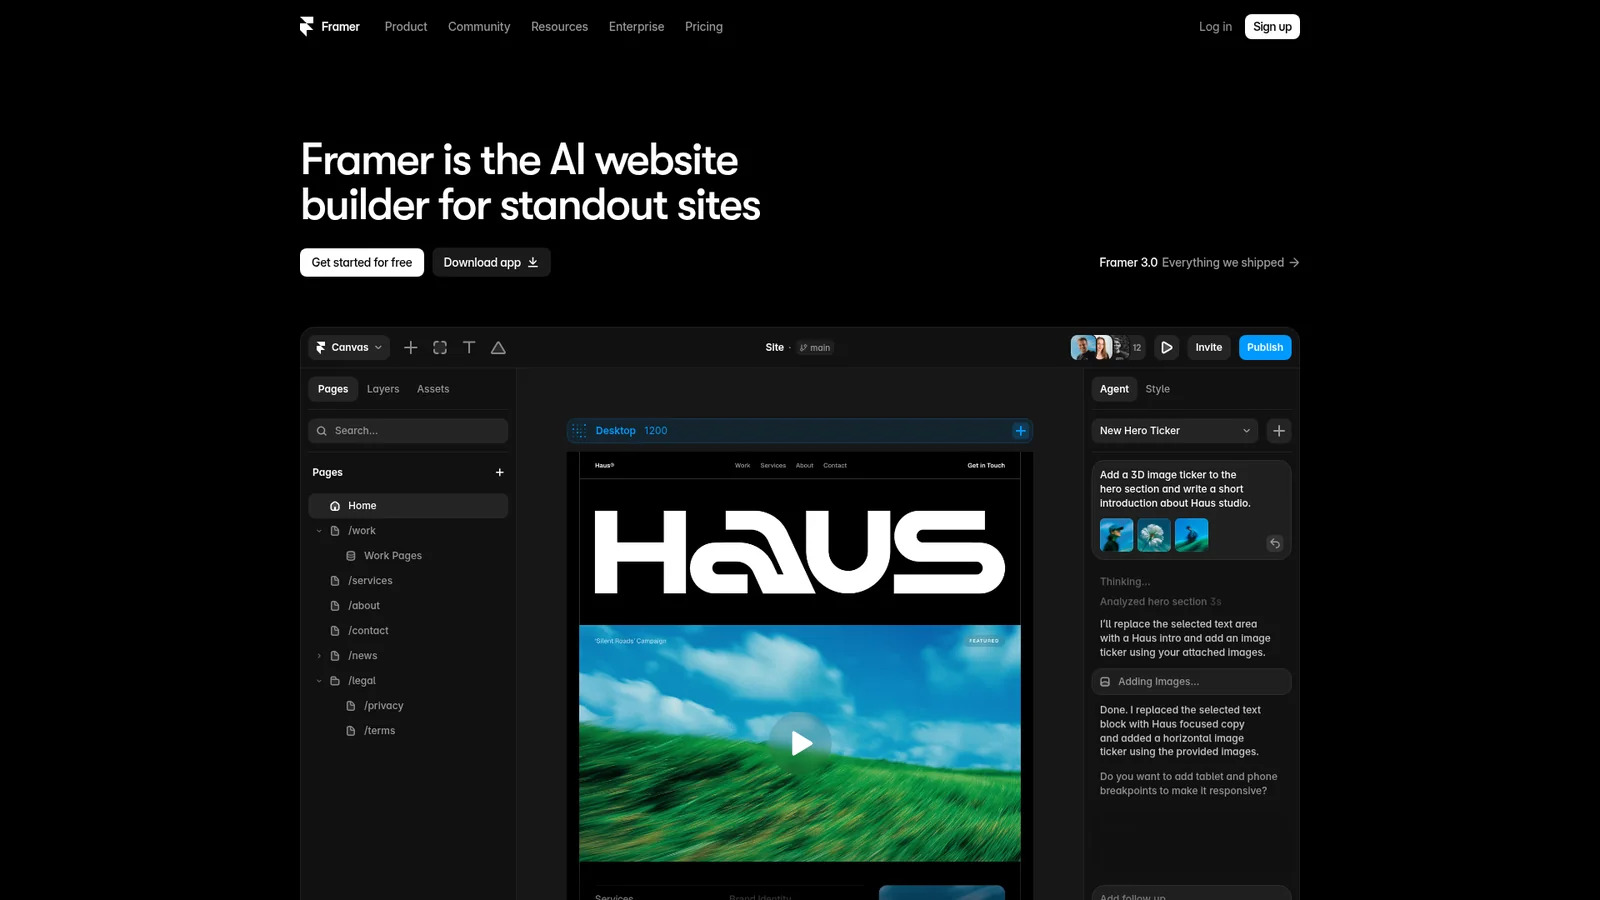
Task: Click the pages Search field
Action: pos(408,431)
